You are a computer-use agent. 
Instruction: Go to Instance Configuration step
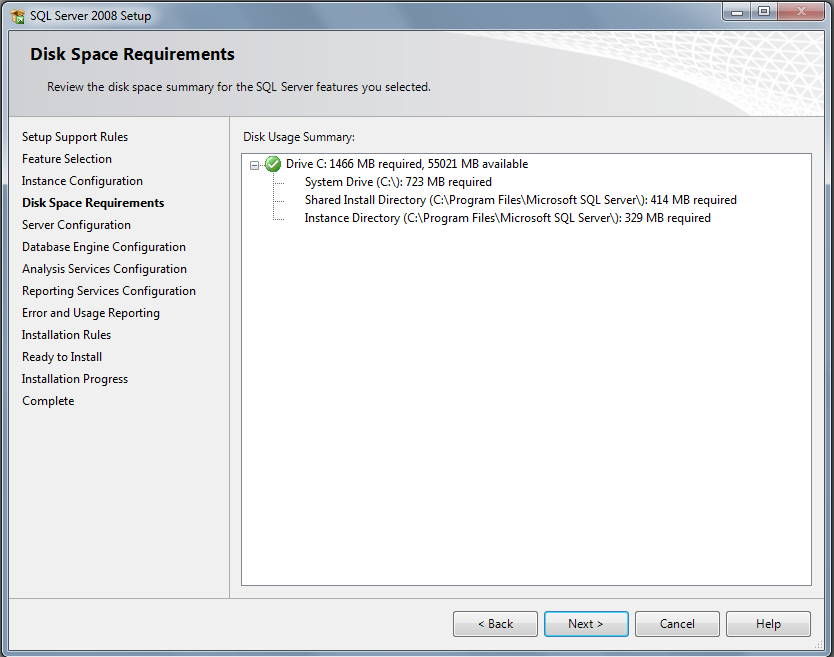point(82,181)
